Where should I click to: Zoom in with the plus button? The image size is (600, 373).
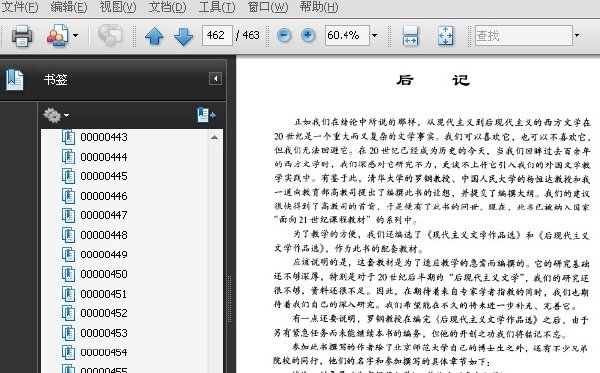[308, 36]
